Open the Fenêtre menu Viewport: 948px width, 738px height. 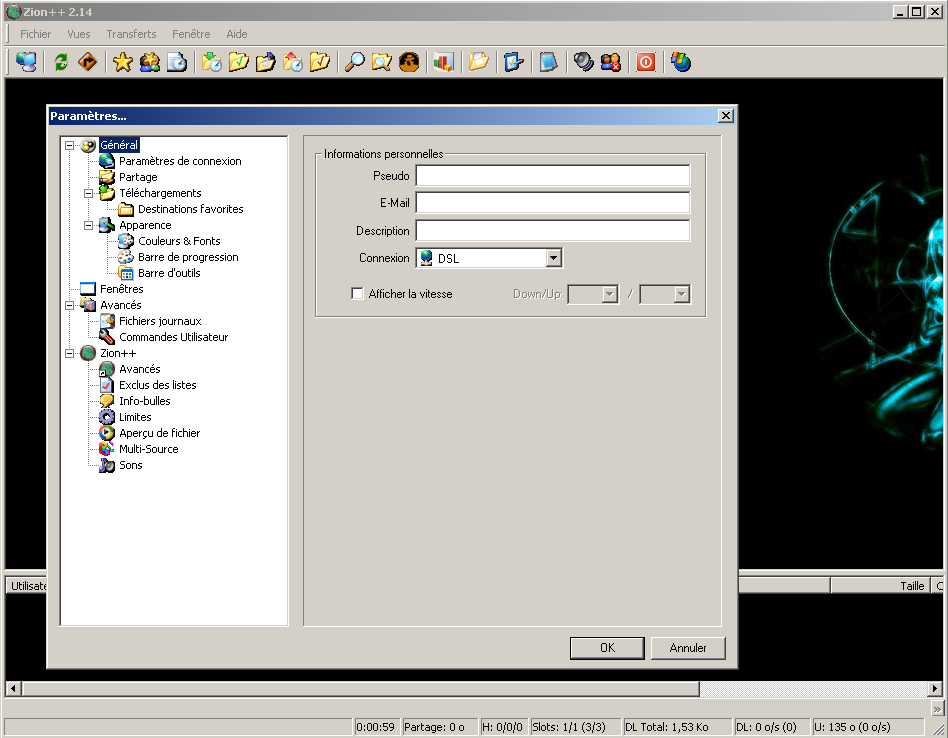[x=191, y=34]
